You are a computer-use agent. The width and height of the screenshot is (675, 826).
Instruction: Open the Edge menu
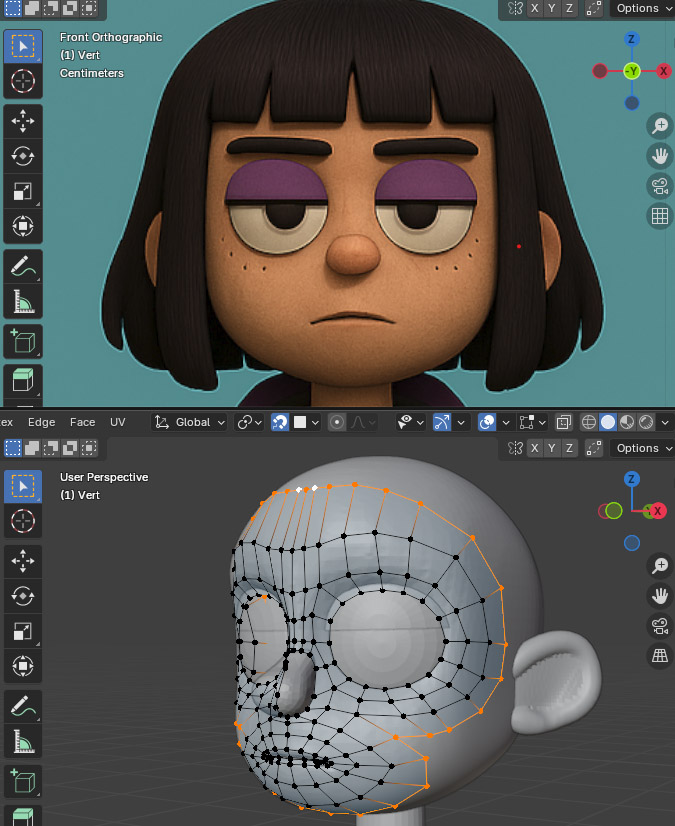[x=41, y=422]
